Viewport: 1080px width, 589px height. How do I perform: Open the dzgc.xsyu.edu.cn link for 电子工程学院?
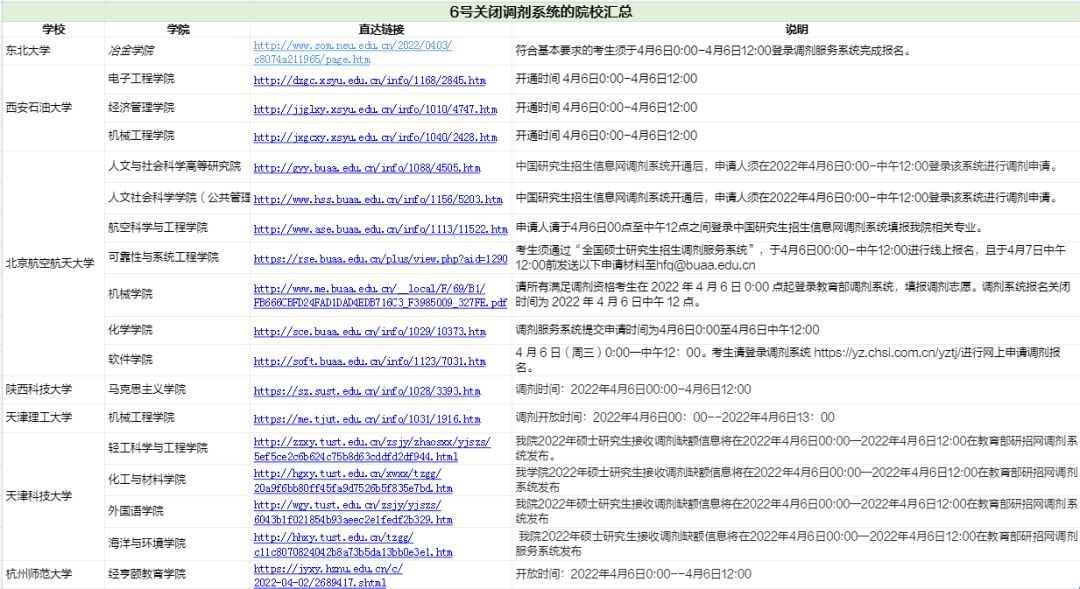click(x=369, y=81)
